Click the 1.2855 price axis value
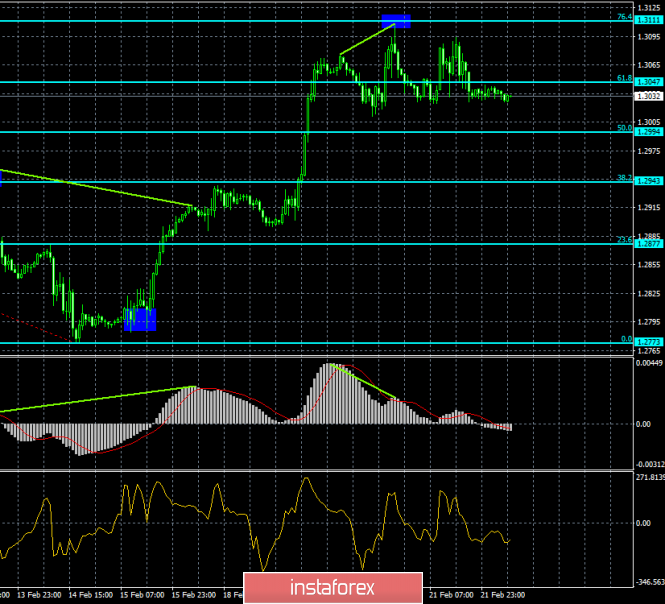Image resolution: width=665 pixels, height=604 pixels. (649, 265)
